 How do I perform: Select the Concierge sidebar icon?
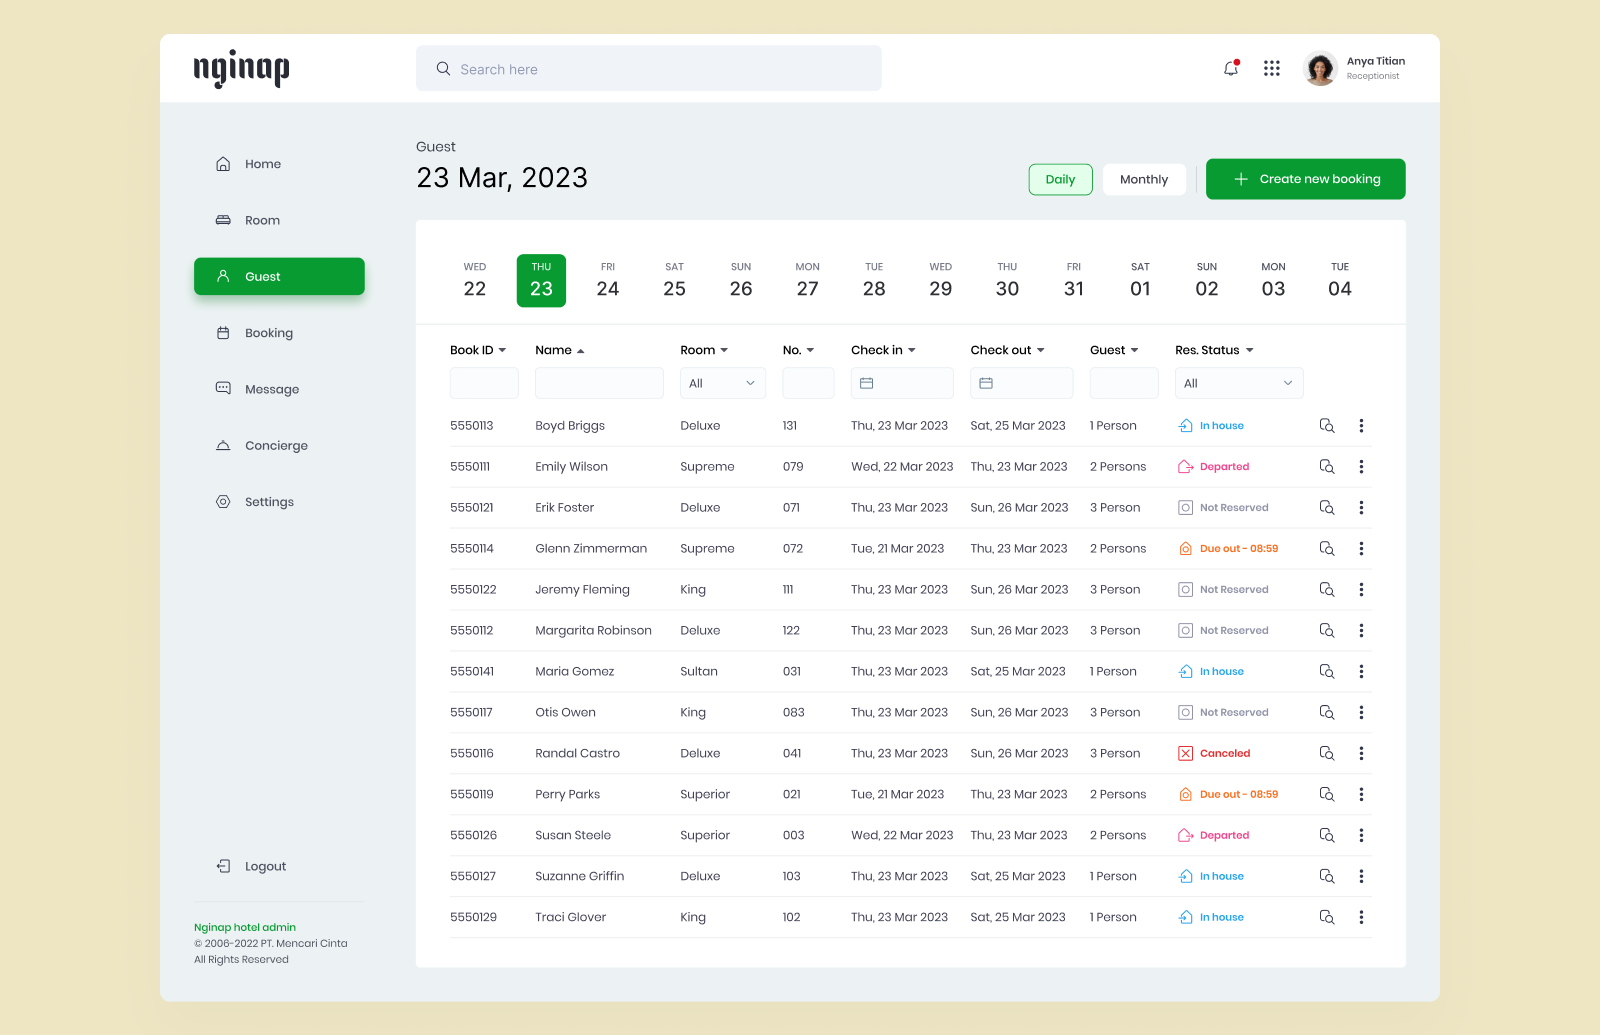(222, 445)
